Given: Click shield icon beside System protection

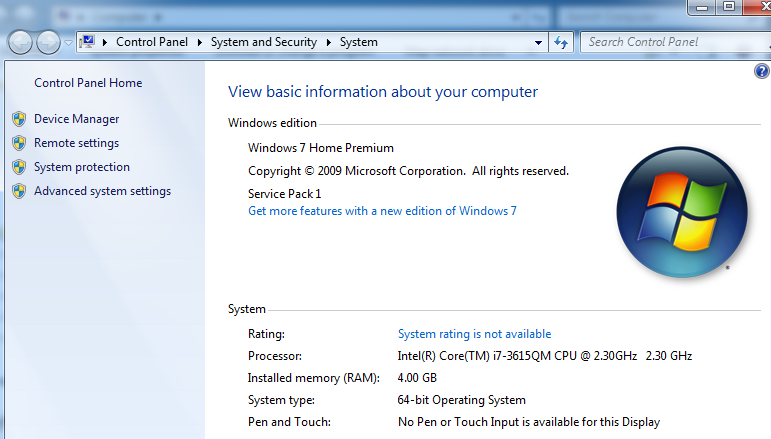Looking at the screenshot, I should [x=19, y=167].
